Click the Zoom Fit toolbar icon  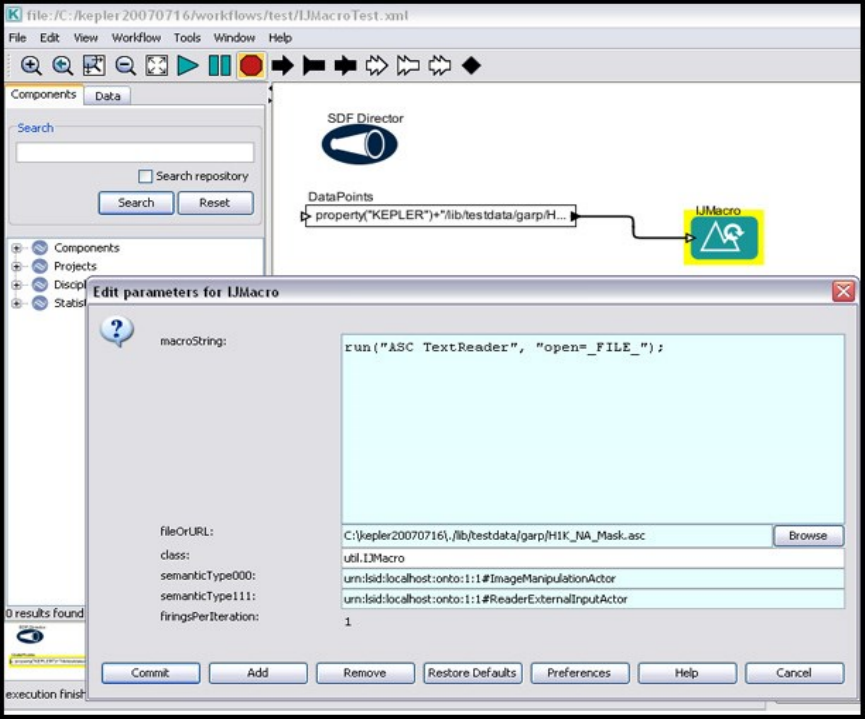[93, 66]
